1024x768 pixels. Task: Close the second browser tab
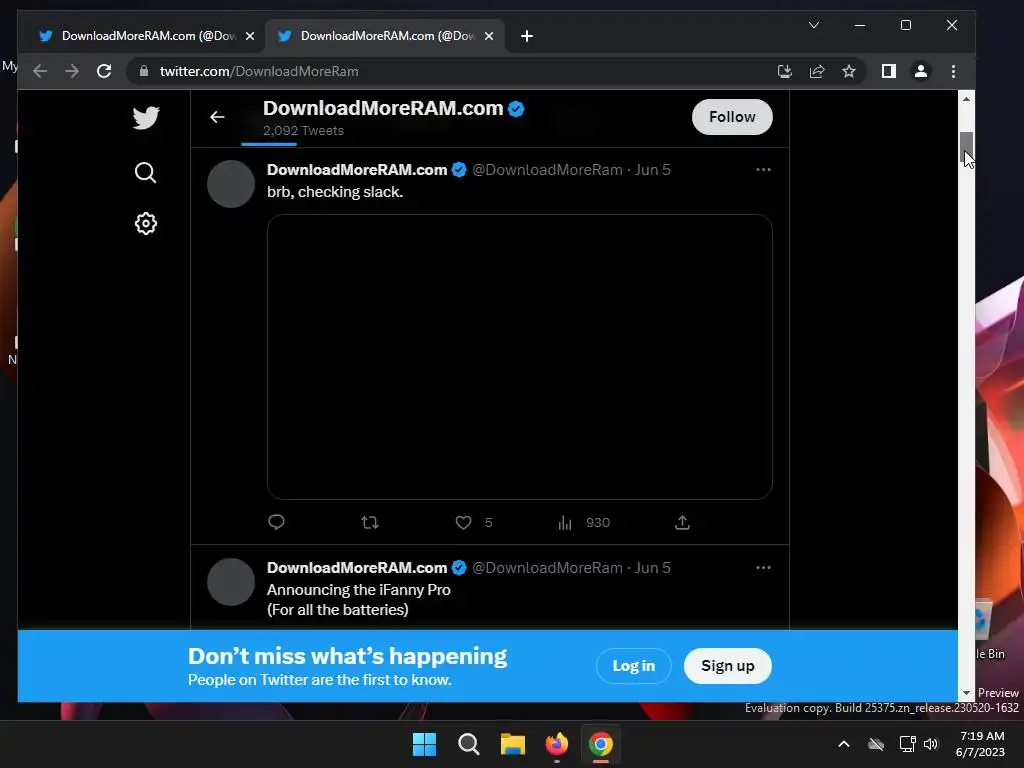point(488,36)
